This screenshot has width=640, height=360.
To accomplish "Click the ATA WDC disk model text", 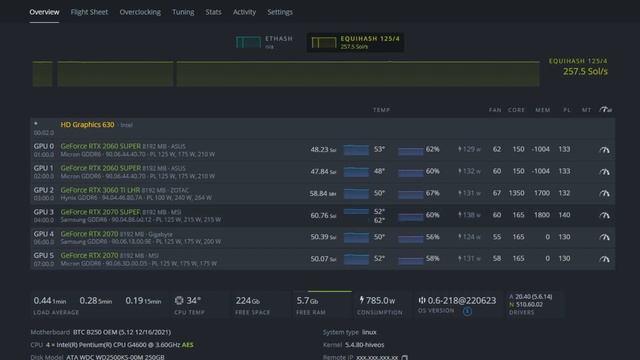I will pyautogui.click(x=116, y=357).
